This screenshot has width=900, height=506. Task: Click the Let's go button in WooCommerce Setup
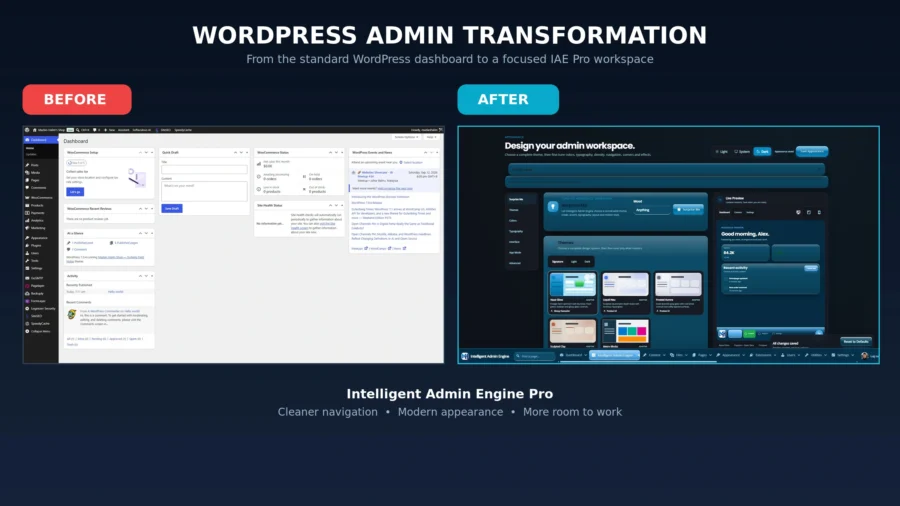point(75,192)
